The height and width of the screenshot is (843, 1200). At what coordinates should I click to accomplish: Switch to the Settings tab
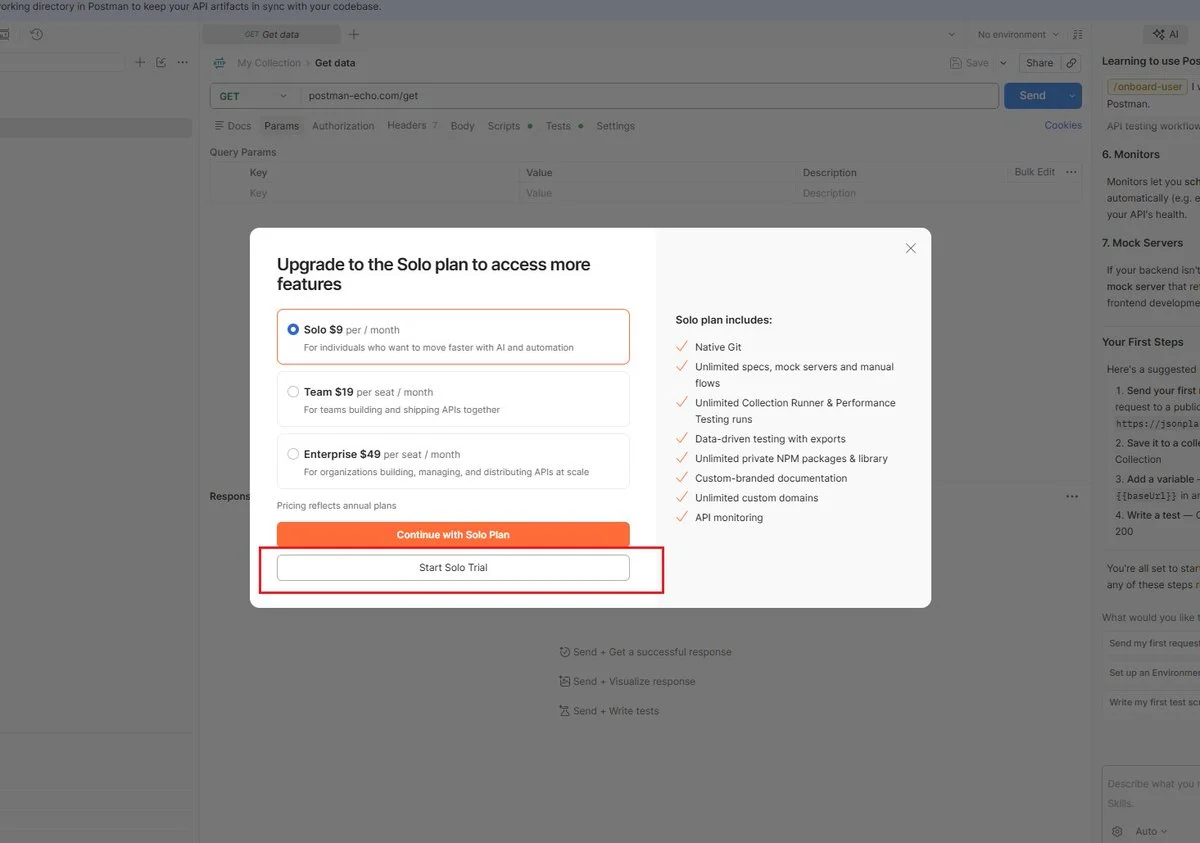tap(615, 126)
